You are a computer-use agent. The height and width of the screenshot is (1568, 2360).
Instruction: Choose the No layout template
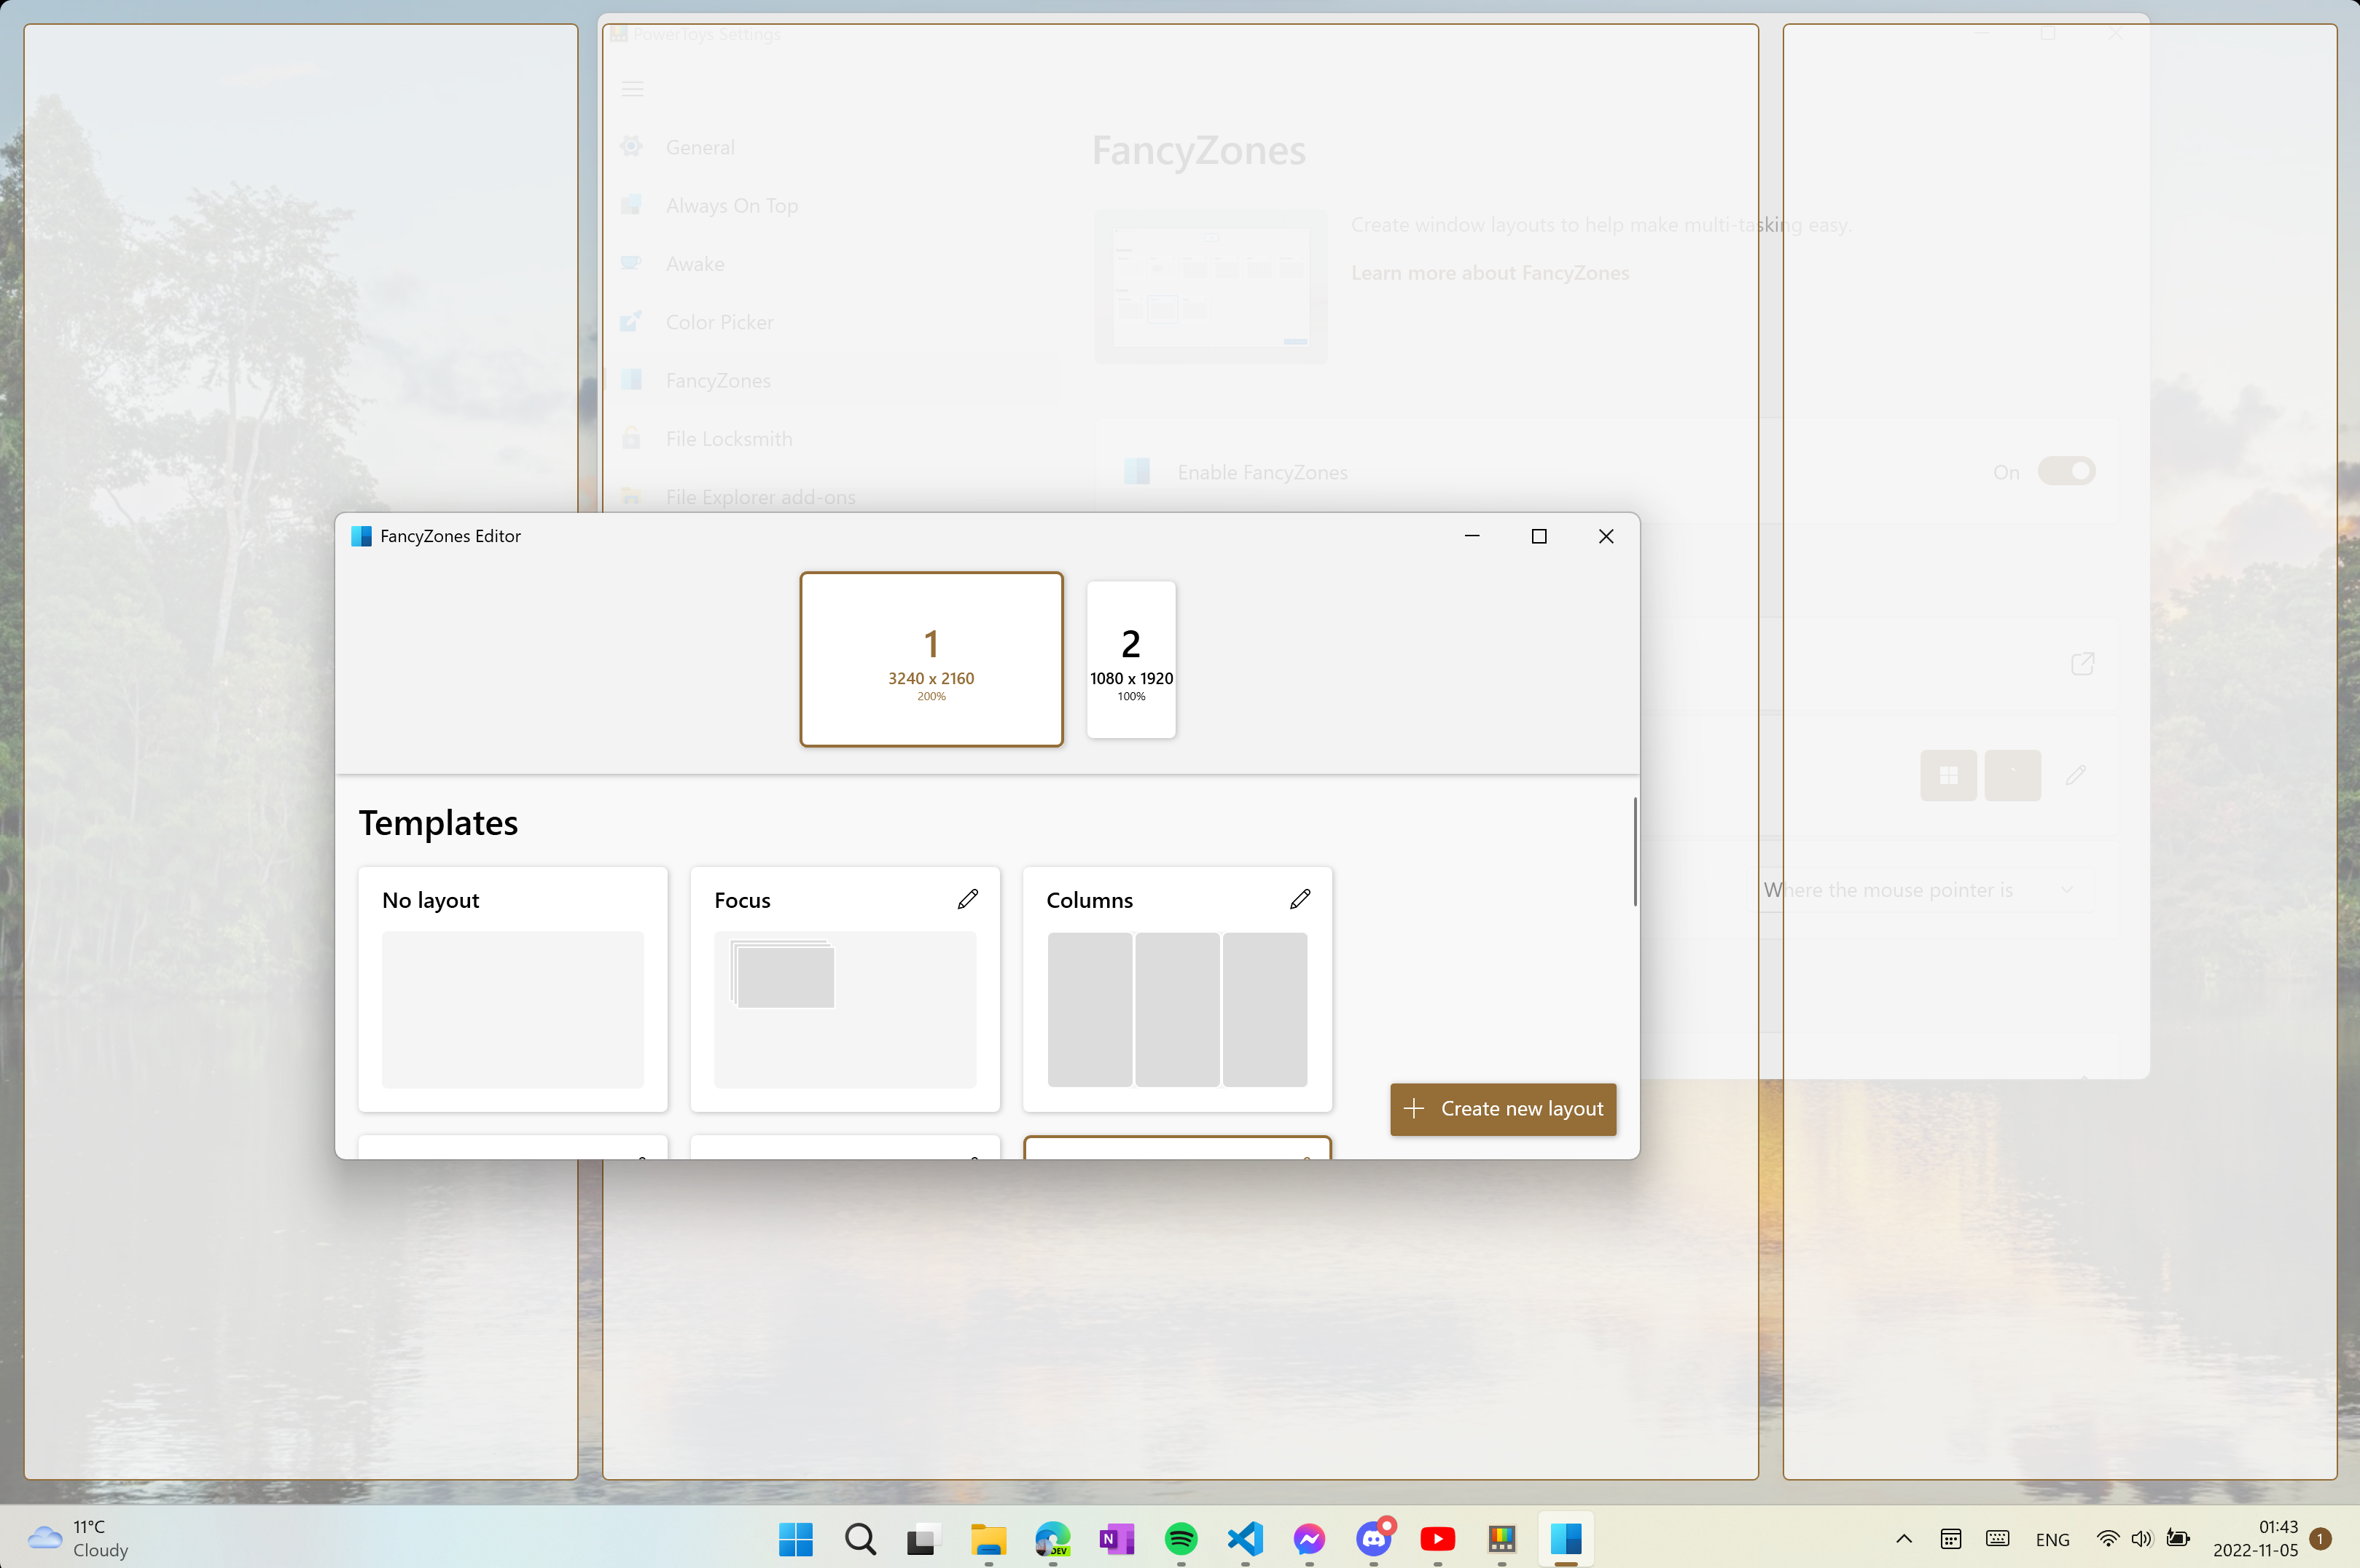coord(513,989)
